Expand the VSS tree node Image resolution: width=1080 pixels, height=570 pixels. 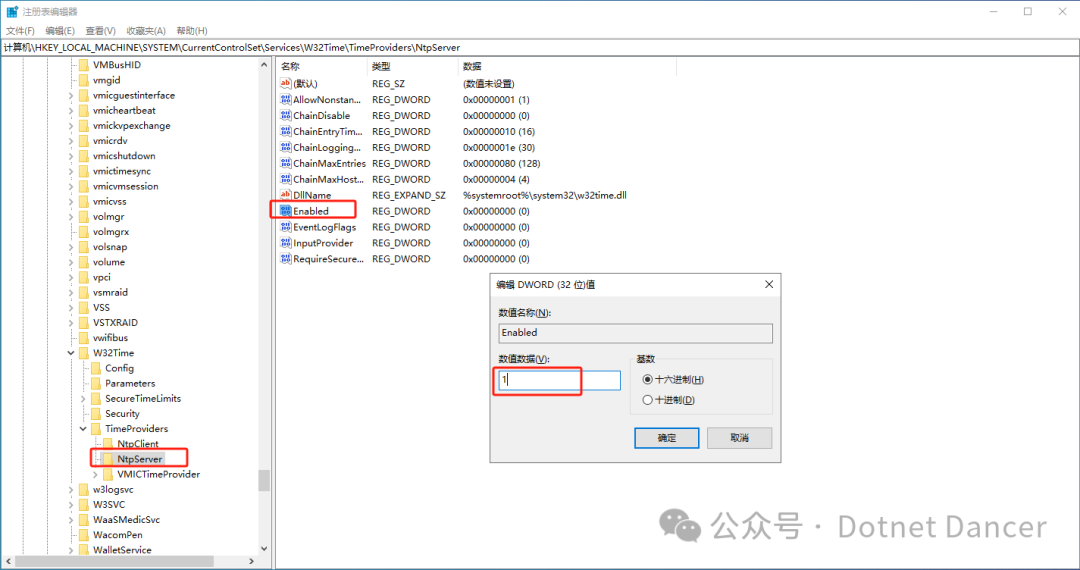click(x=71, y=307)
